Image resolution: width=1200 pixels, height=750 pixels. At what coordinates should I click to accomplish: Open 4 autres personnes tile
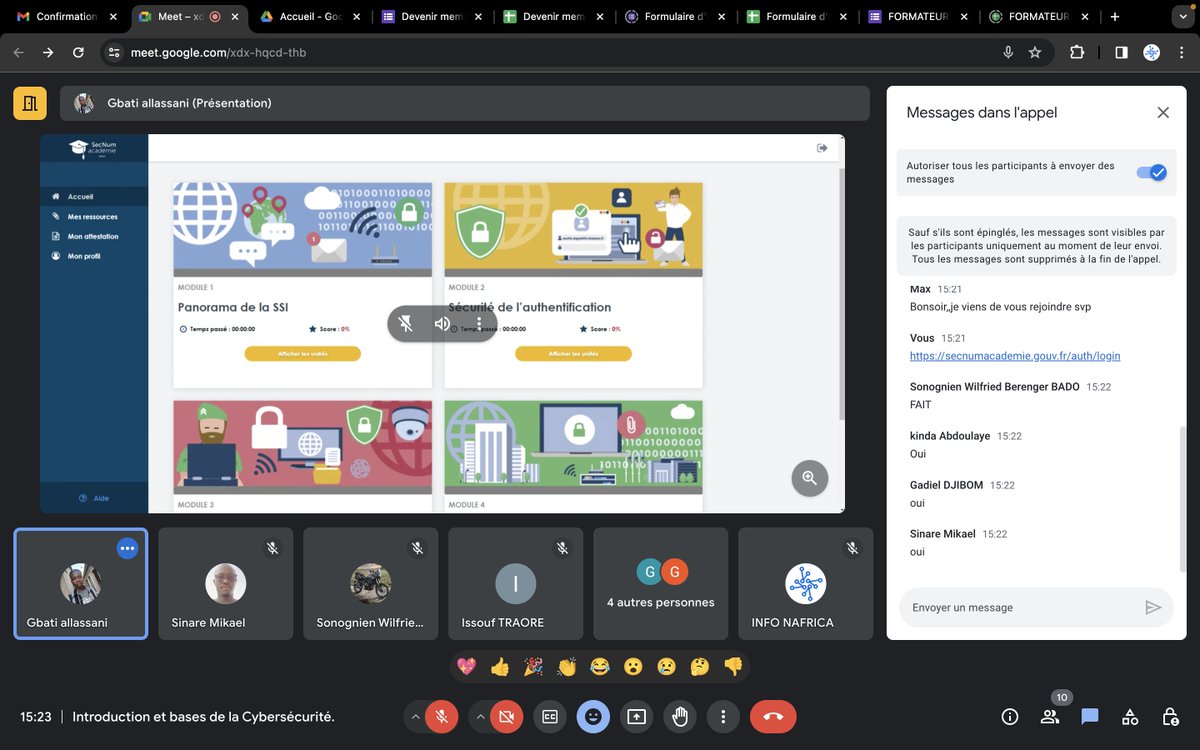click(661, 584)
